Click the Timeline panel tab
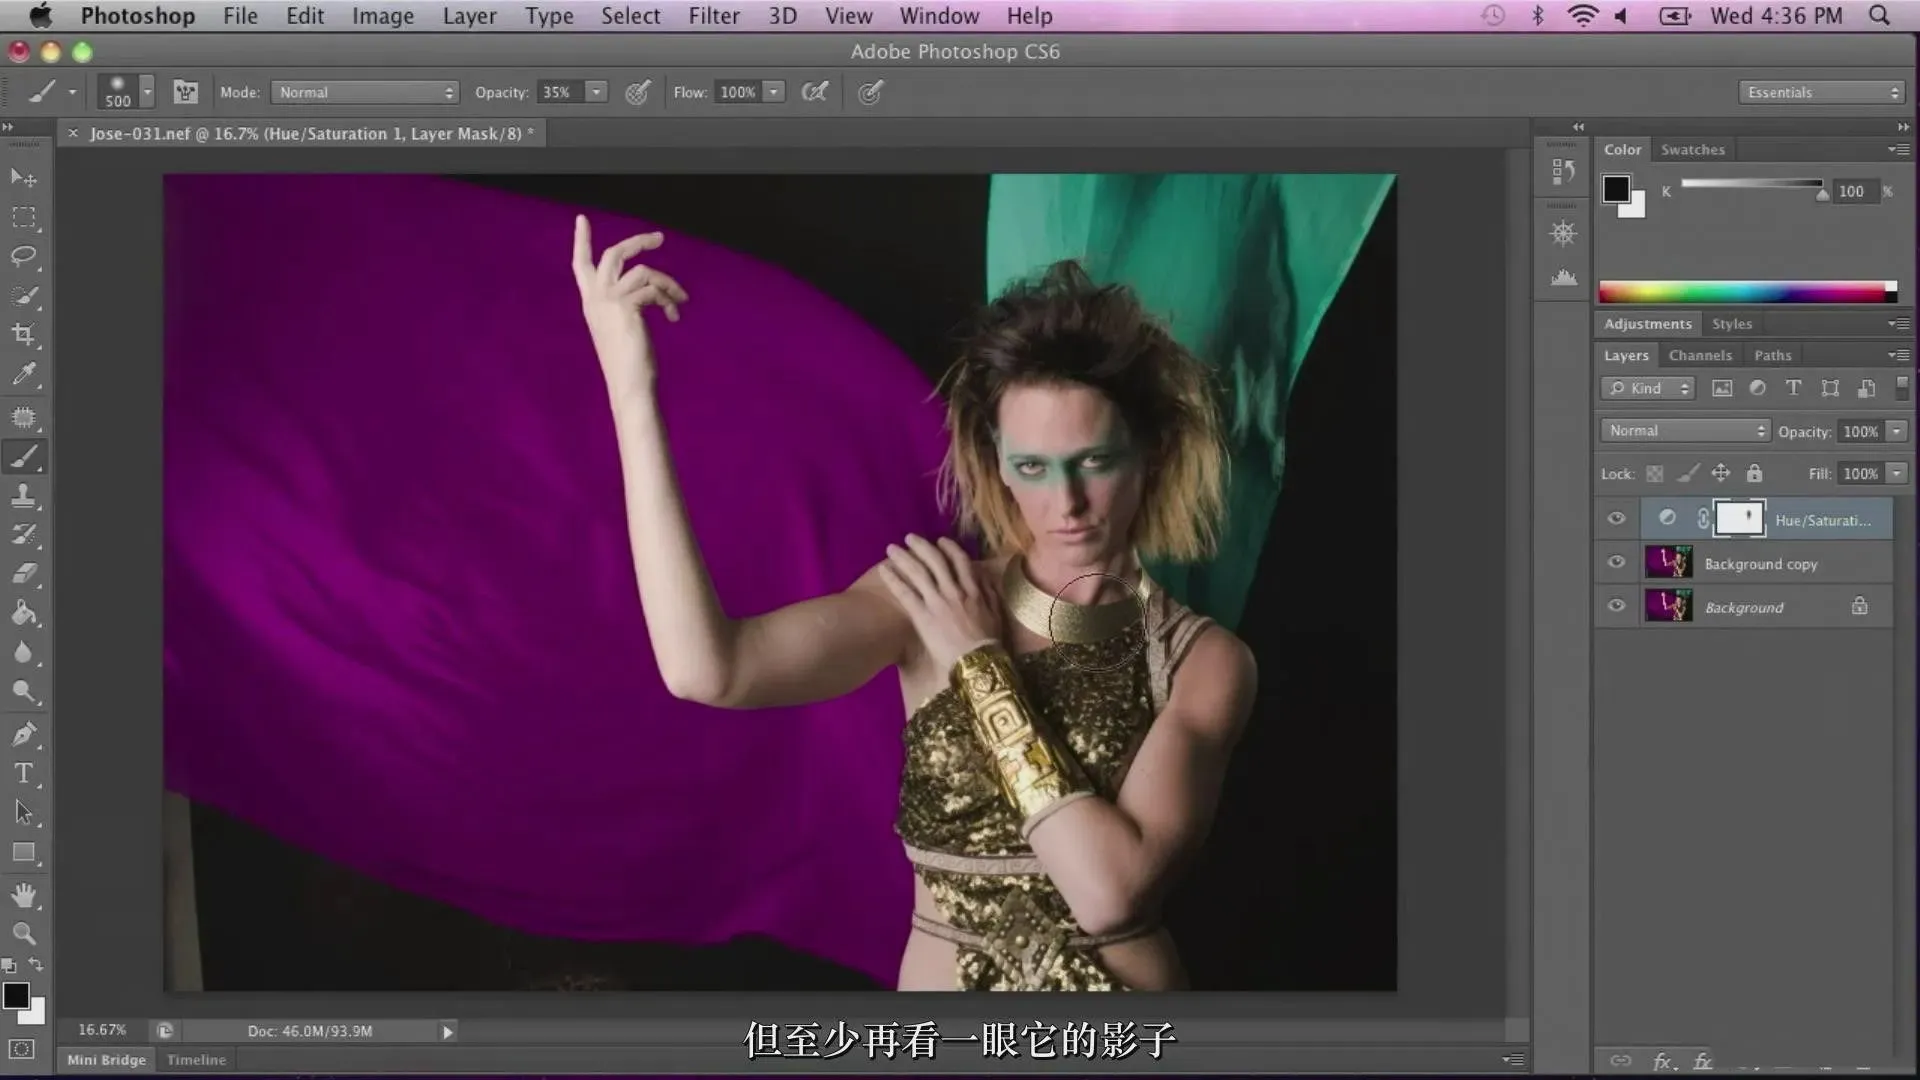 pyautogui.click(x=196, y=1060)
